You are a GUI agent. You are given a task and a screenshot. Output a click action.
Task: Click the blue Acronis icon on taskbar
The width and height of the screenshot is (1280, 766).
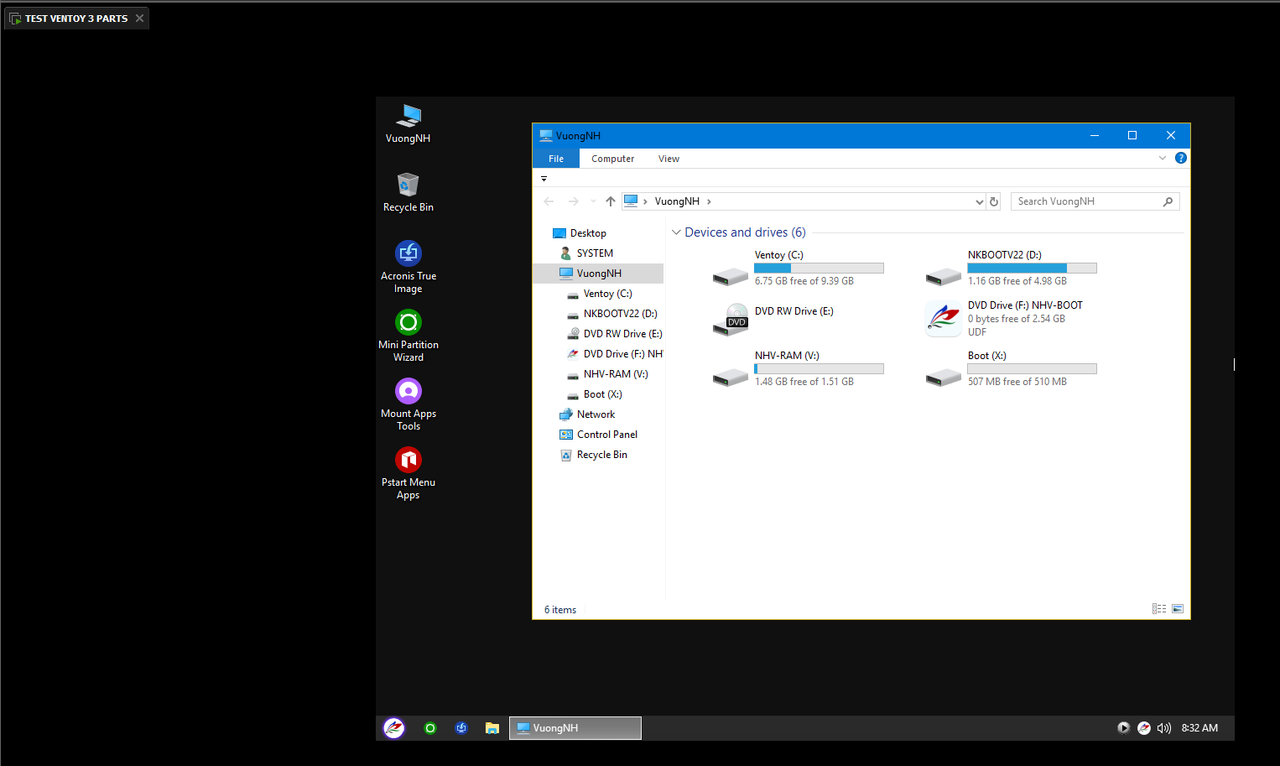(461, 728)
